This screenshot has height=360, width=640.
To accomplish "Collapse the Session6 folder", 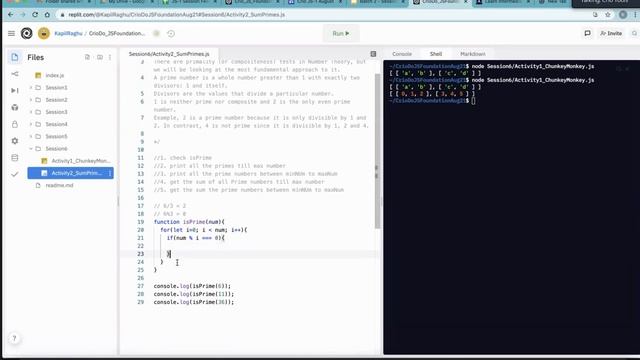I will click(31, 149).
